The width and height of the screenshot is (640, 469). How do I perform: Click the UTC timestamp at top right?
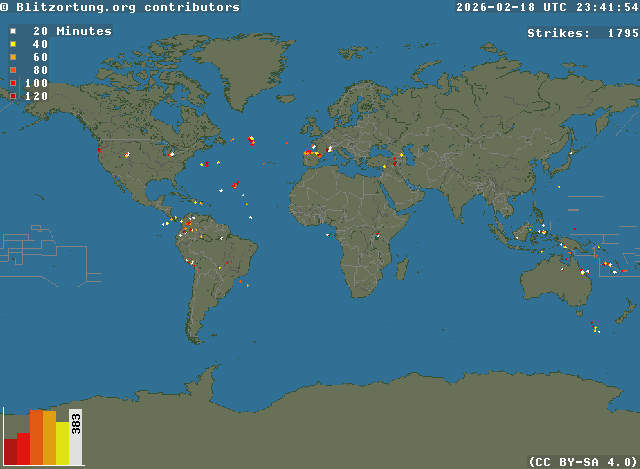click(546, 7)
